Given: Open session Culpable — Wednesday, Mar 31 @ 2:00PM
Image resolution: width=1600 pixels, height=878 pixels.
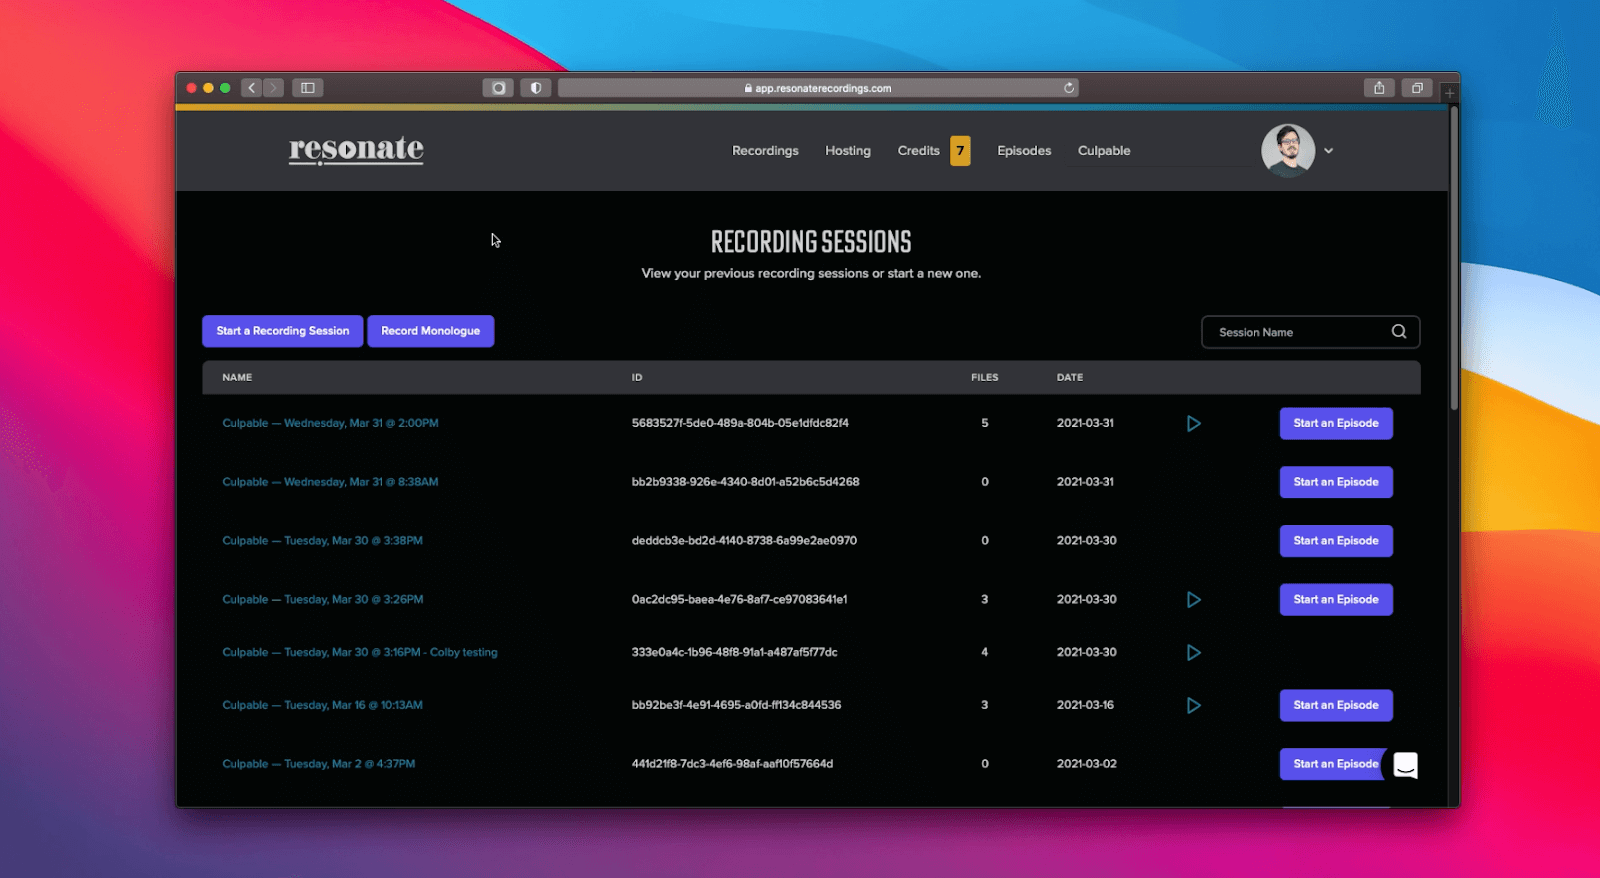Looking at the screenshot, I should [x=330, y=423].
